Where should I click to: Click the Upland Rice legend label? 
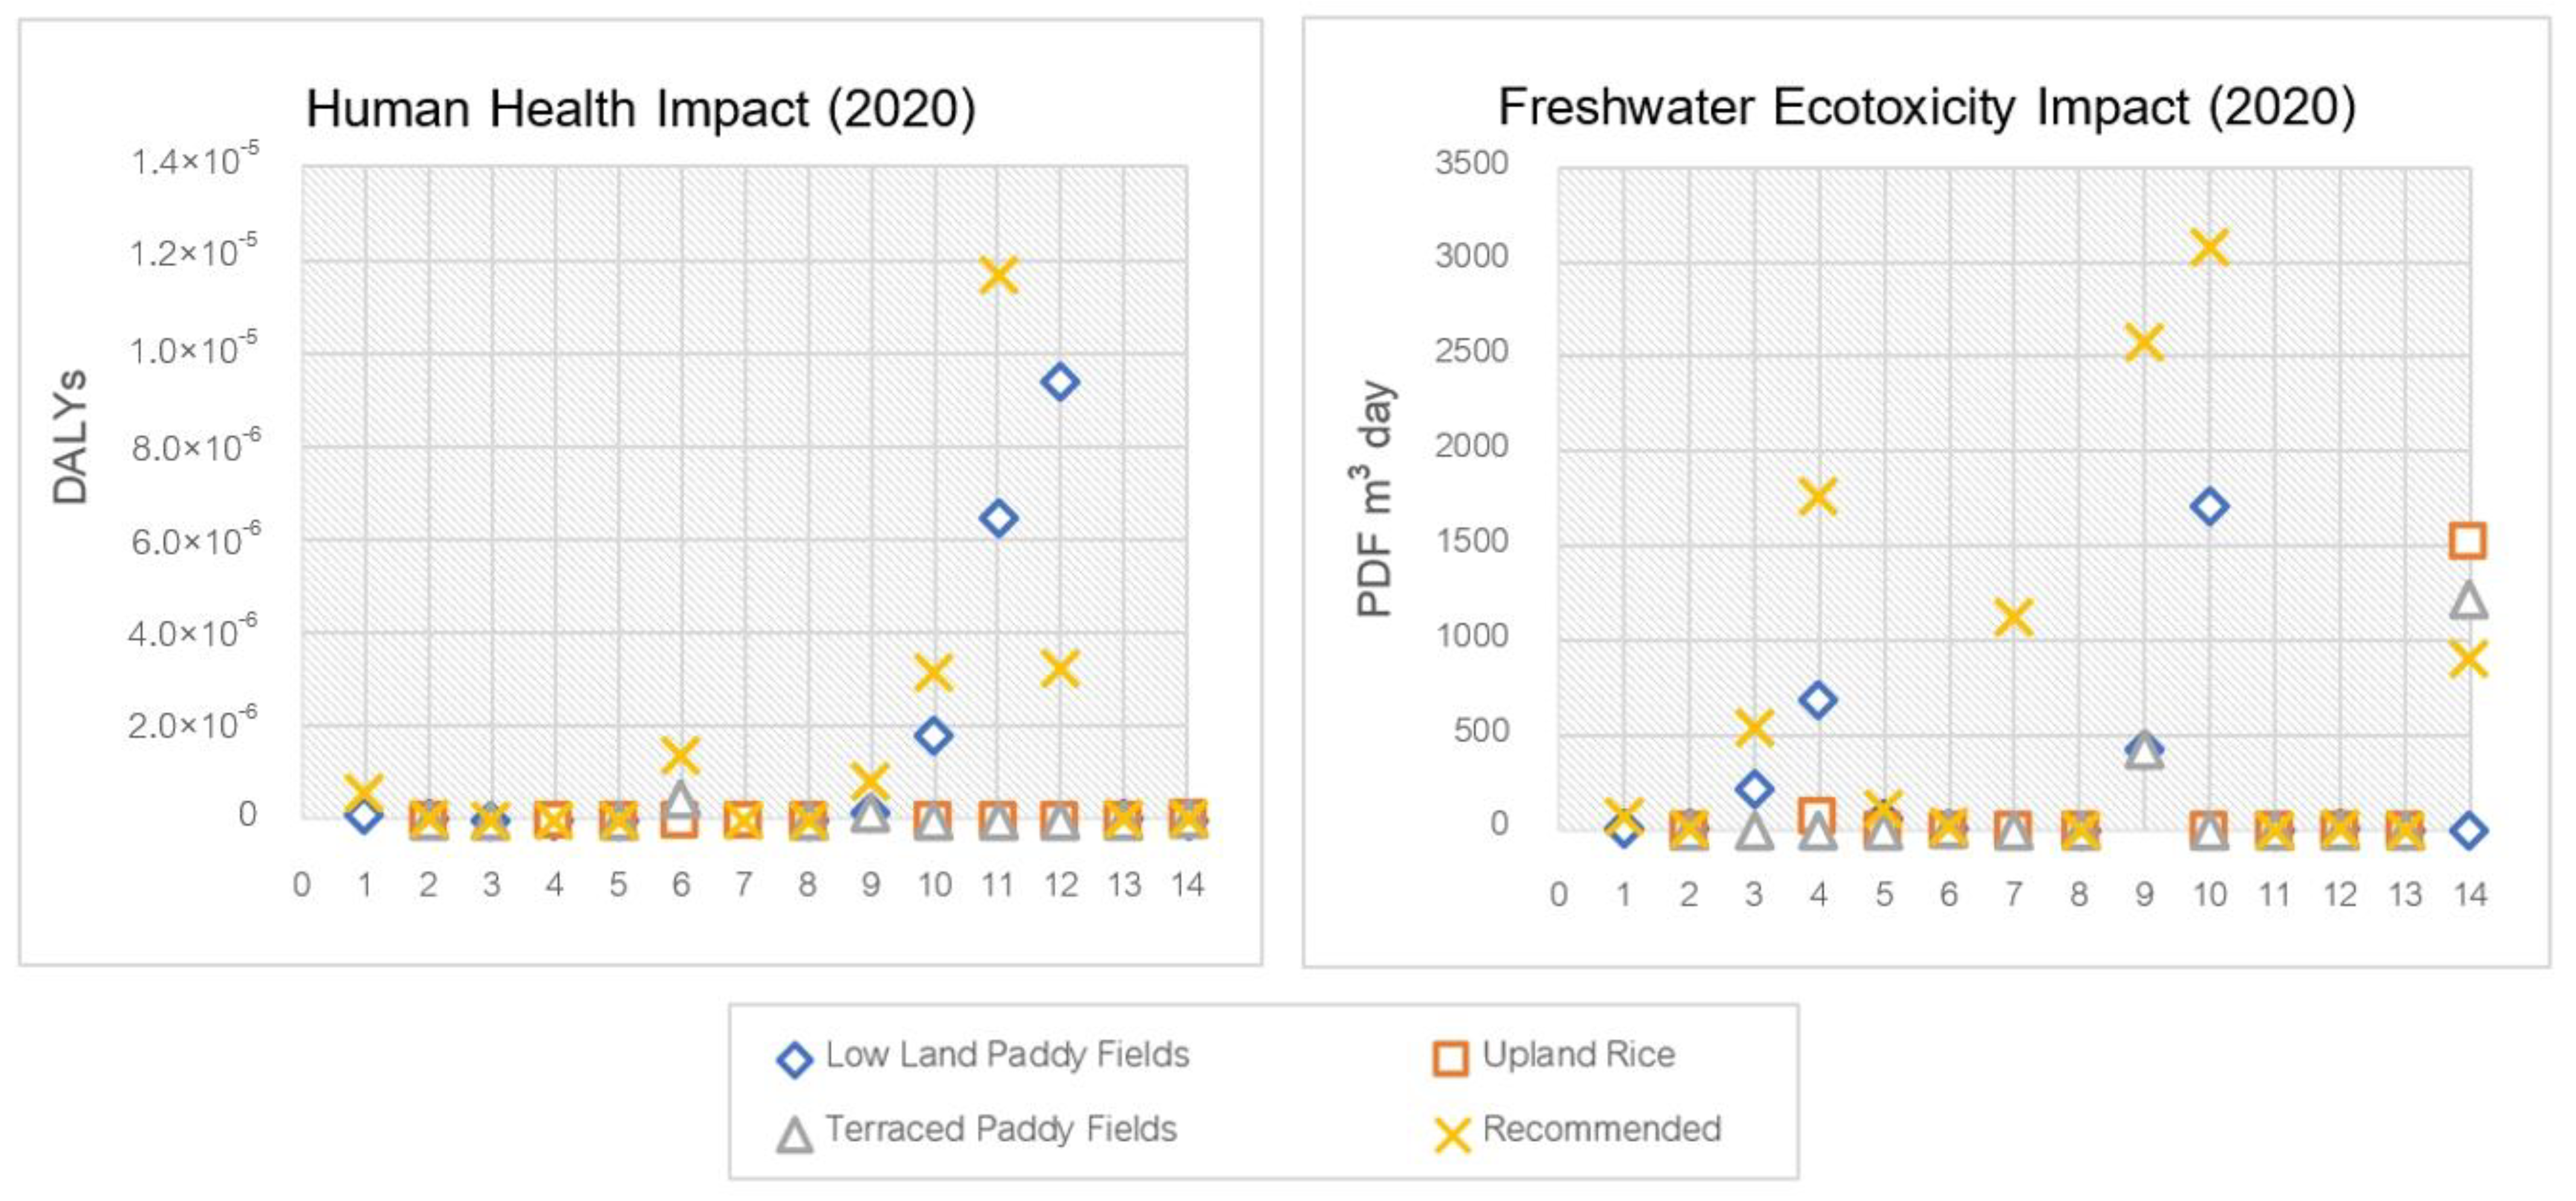(1578, 1055)
